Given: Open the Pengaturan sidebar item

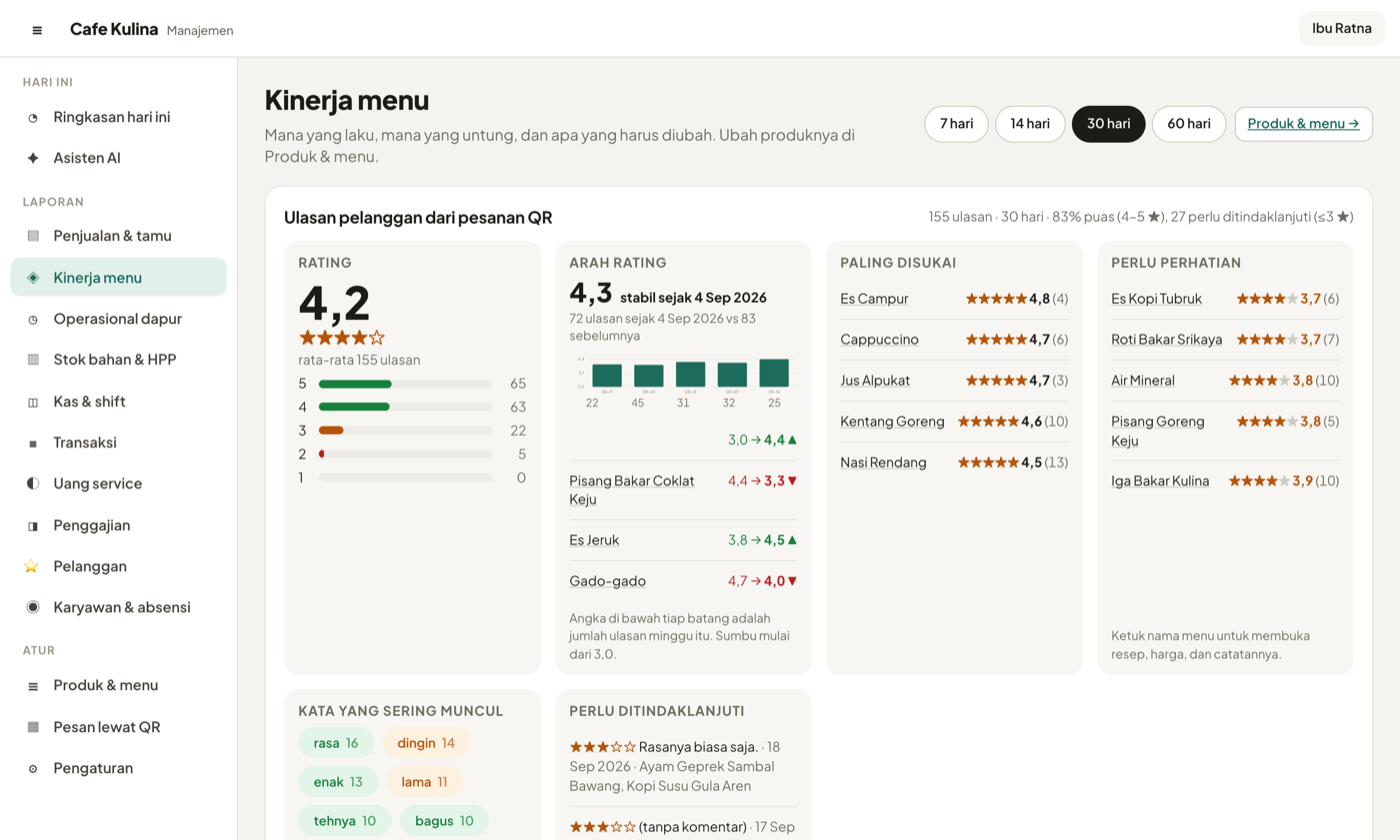Looking at the screenshot, I should (119, 769).
